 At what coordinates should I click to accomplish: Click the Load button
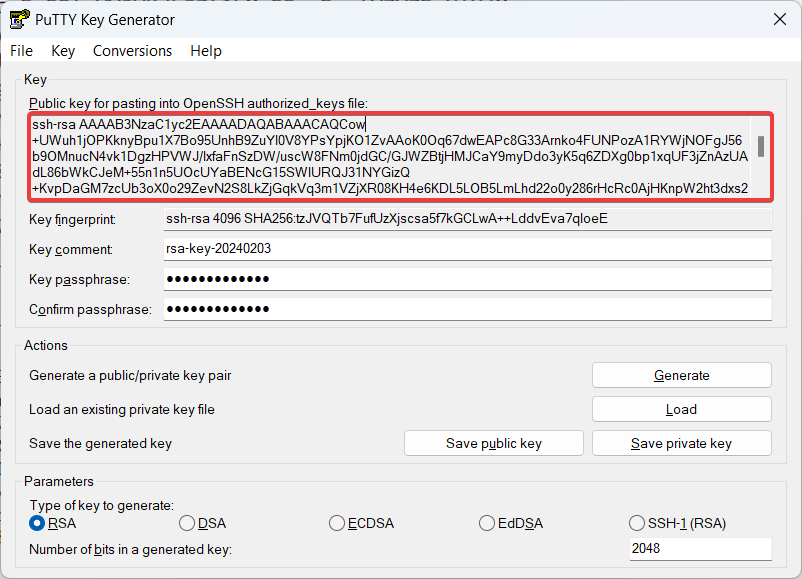pos(682,409)
